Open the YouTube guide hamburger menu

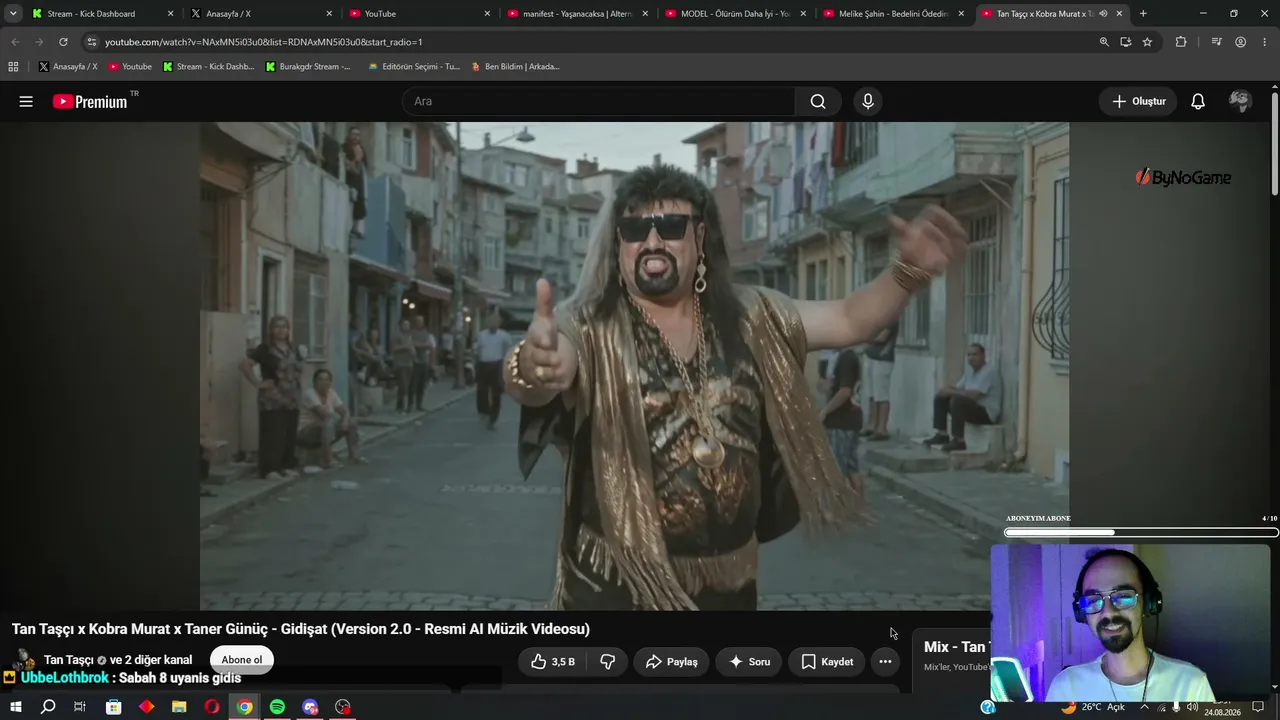pos(26,101)
